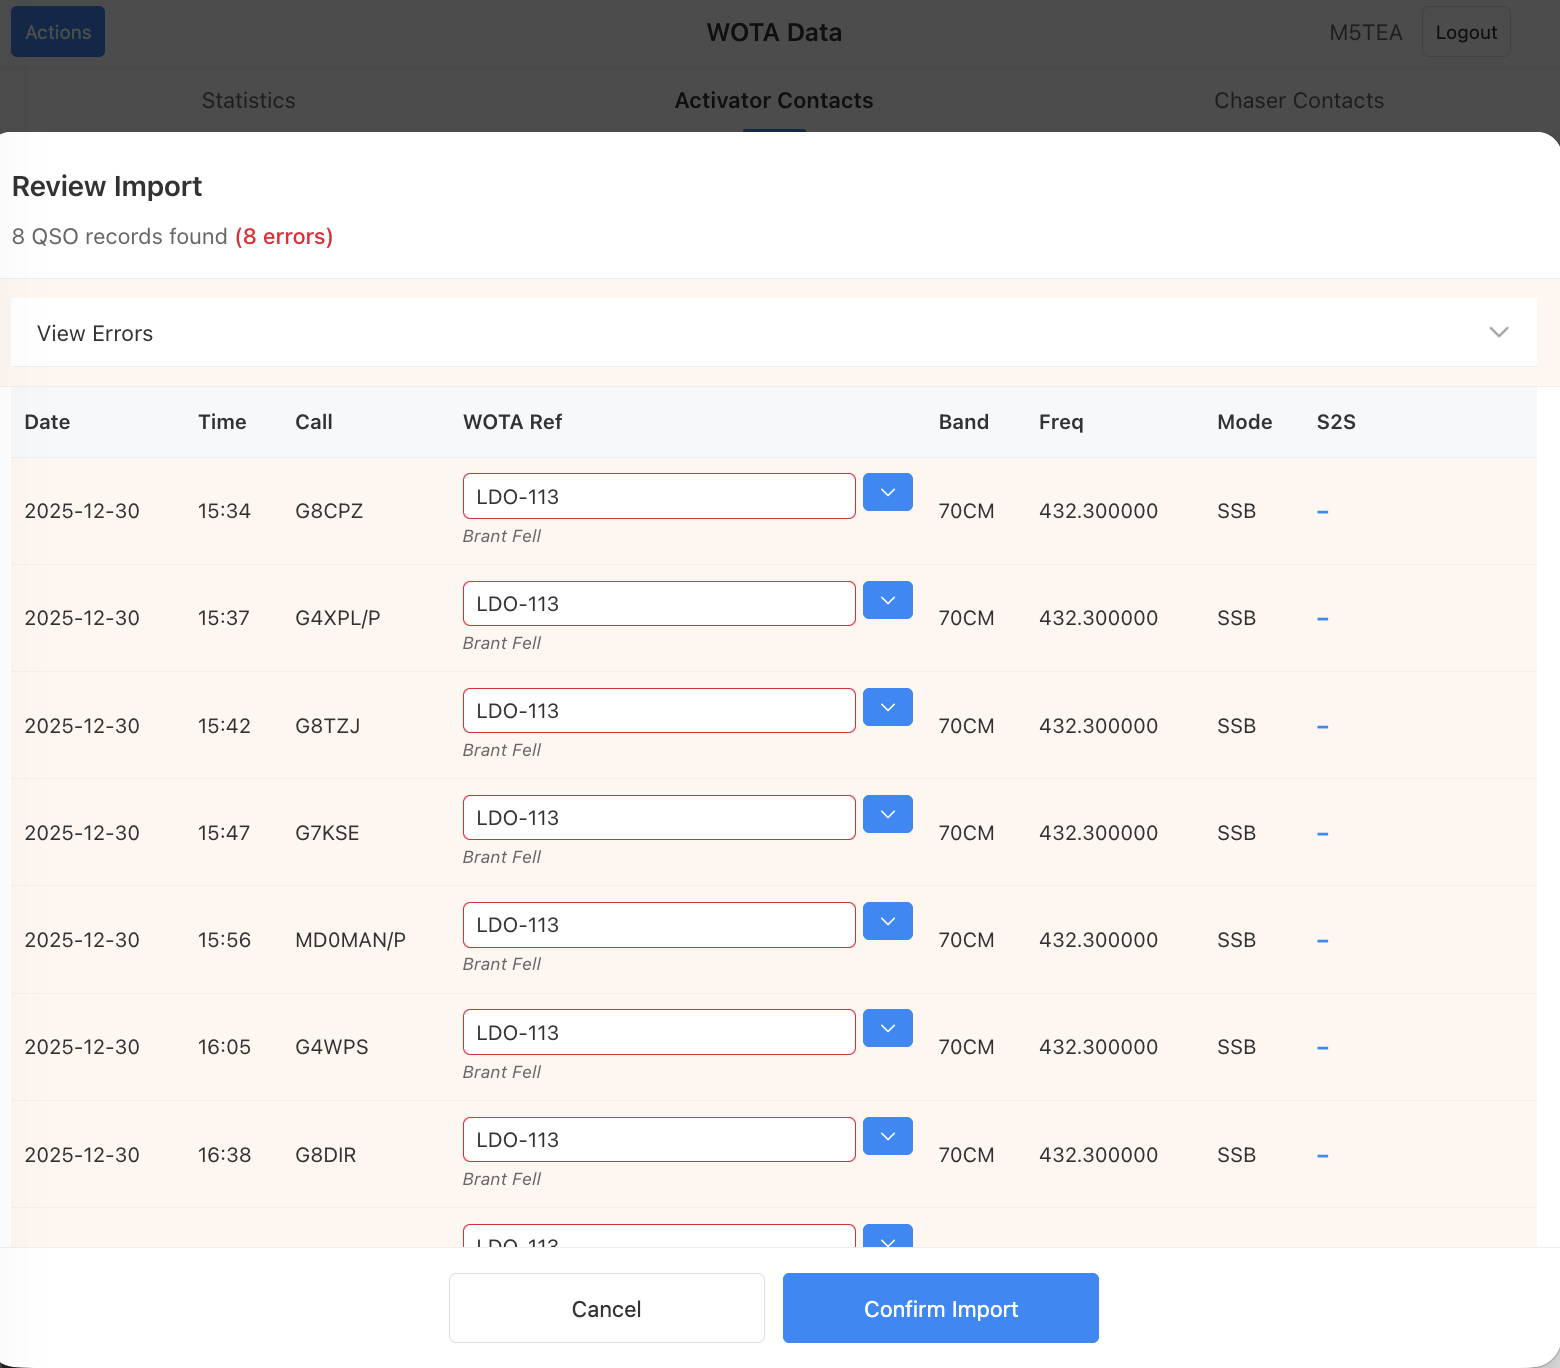Image resolution: width=1560 pixels, height=1368 pixels.
Task: Switch to the Chaser Contacts tab
Action: 1298,100
